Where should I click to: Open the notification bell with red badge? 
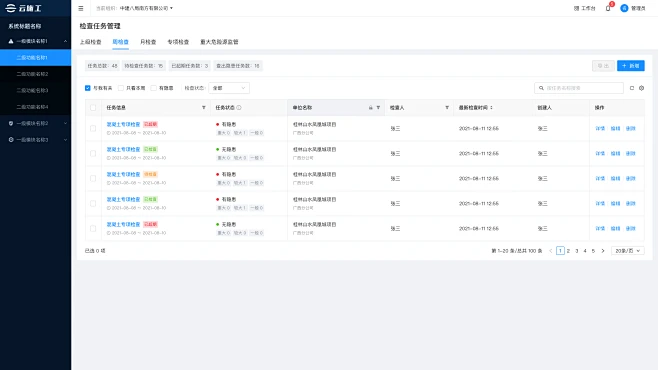tap(608, 8)
